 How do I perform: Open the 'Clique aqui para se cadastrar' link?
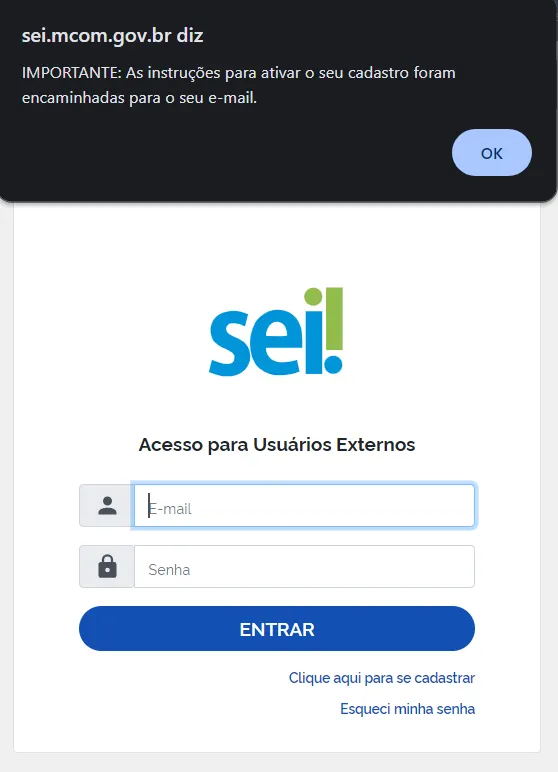pyautogui.click(x=382, y=678)
